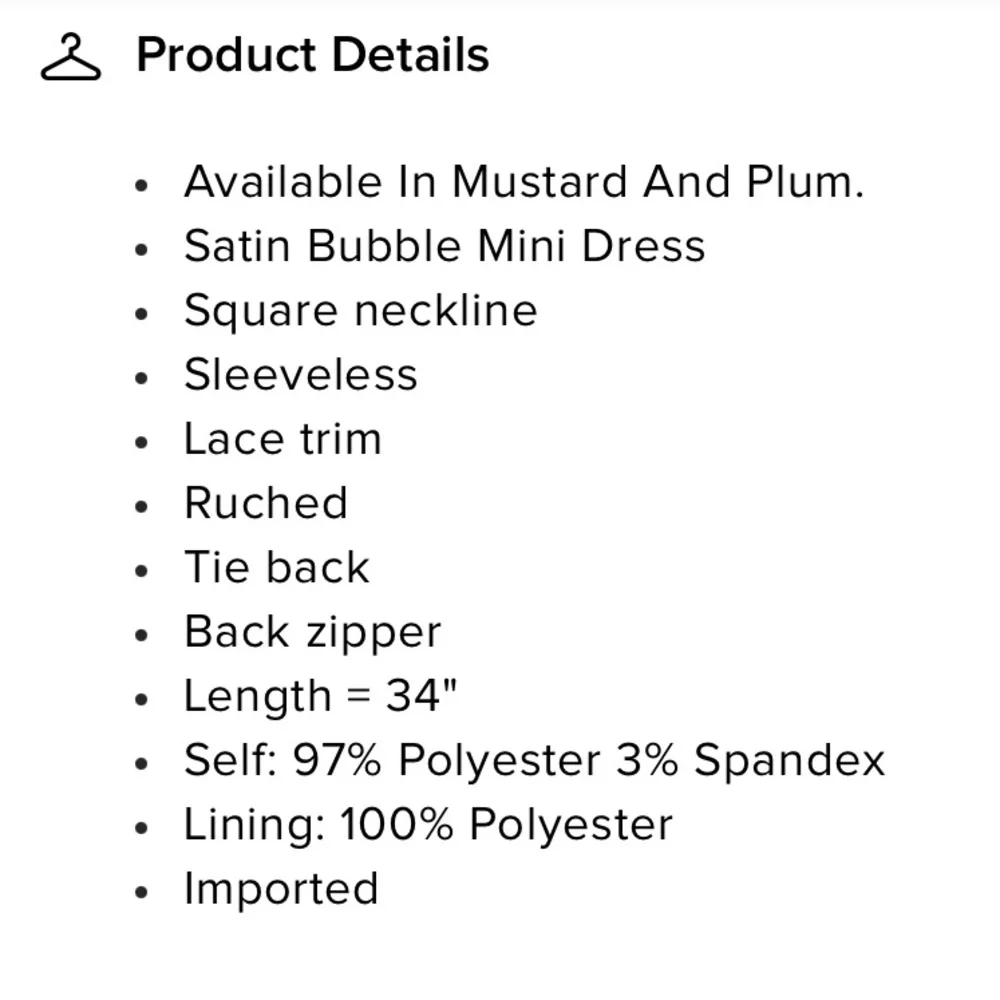This screenshot has width=1000, height=1000.
Task: Click the bullet point before Imported
Action: pyautogui.click(x=142, y=891)
